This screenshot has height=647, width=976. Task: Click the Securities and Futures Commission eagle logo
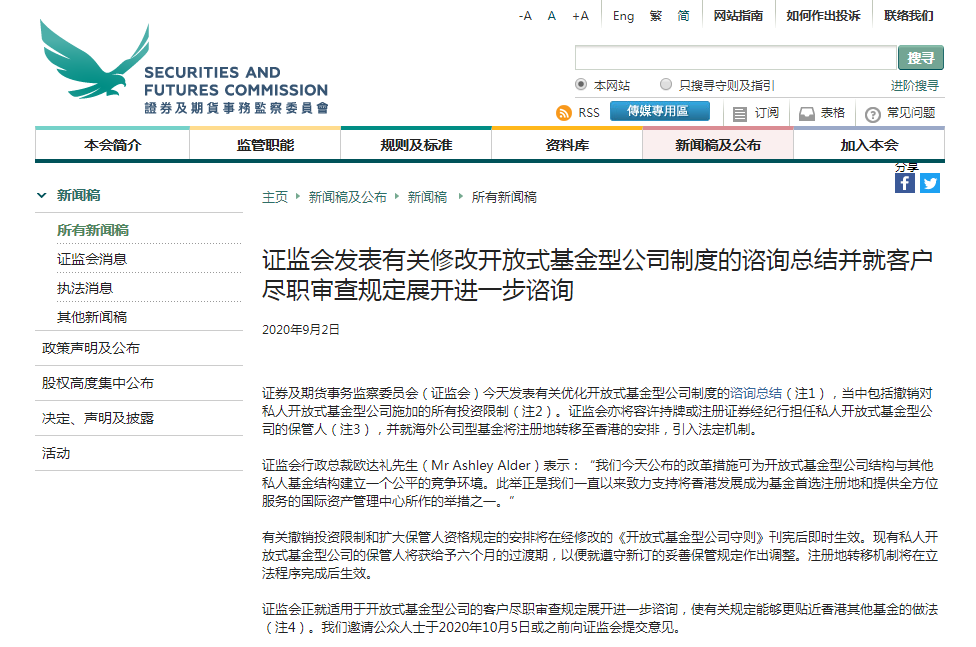(184, 67)
